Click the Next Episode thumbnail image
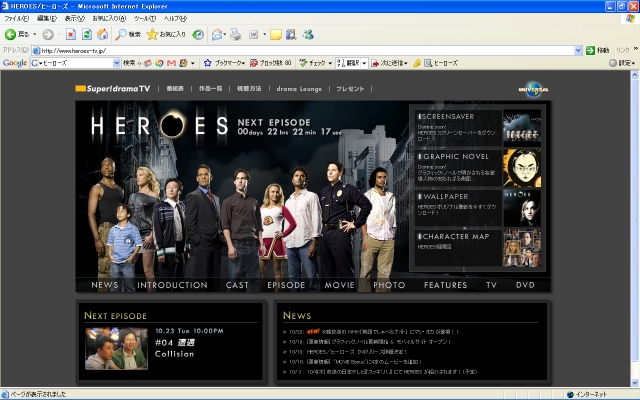Viewport: 640px width, 400px height. point(116,349)
